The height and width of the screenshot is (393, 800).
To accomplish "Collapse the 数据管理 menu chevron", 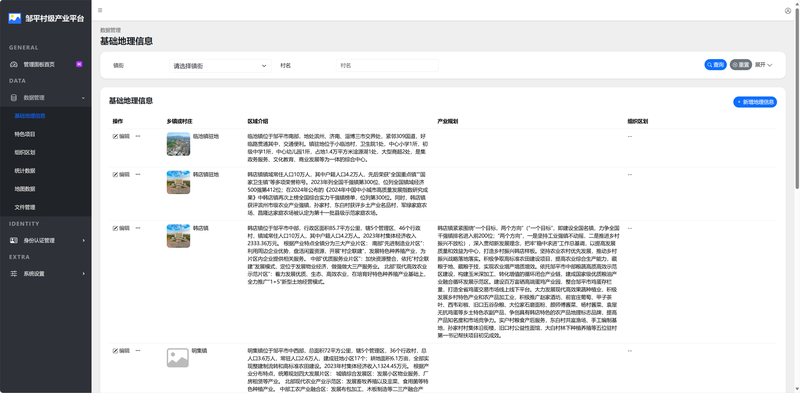I will click(83, 97).
